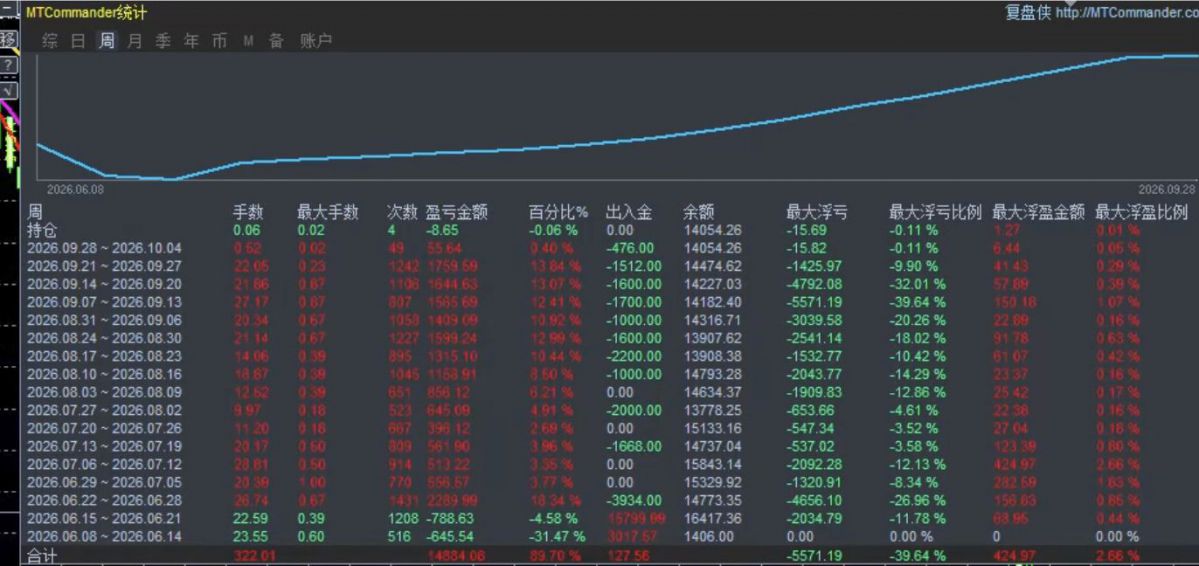Open the question mark help button
The height and width of the screenshot is (566, 1199).
pos(8,65)
